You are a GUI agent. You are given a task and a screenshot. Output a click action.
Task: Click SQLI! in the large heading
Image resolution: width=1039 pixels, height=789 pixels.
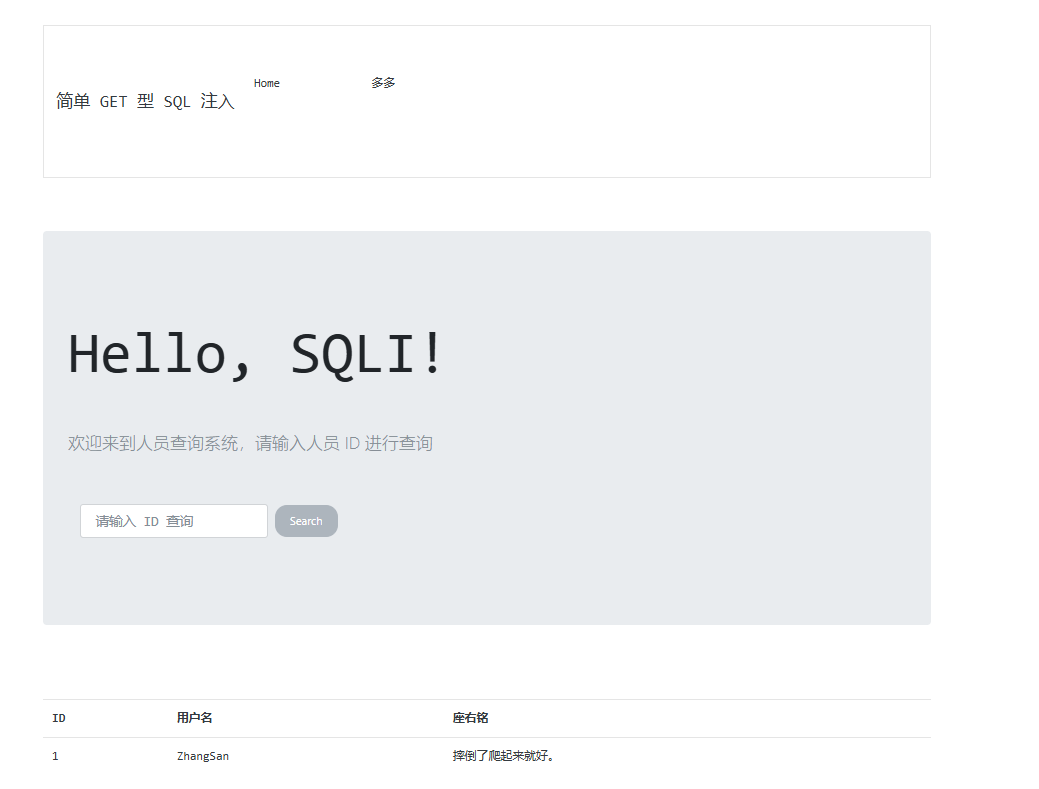[x=367, y=354]
